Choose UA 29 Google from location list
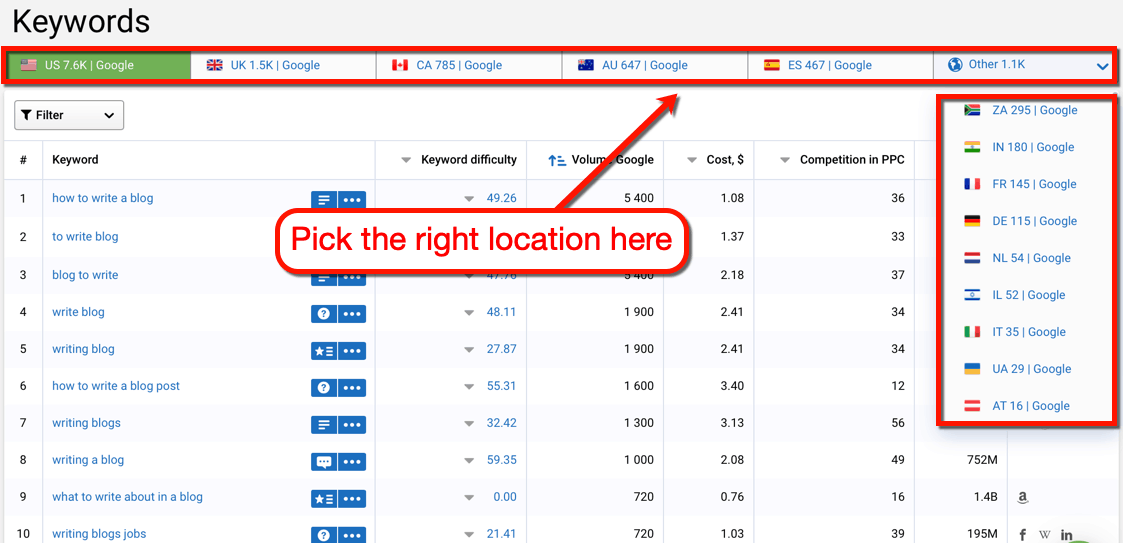Image resolution: width=1123 pixels, height=543 pixels. point(1018,369)
